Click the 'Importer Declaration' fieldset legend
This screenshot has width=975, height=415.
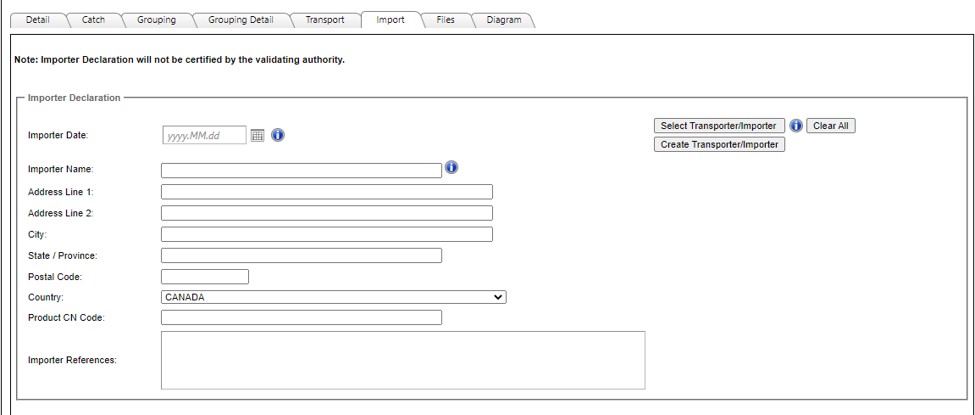click(74, 98)
